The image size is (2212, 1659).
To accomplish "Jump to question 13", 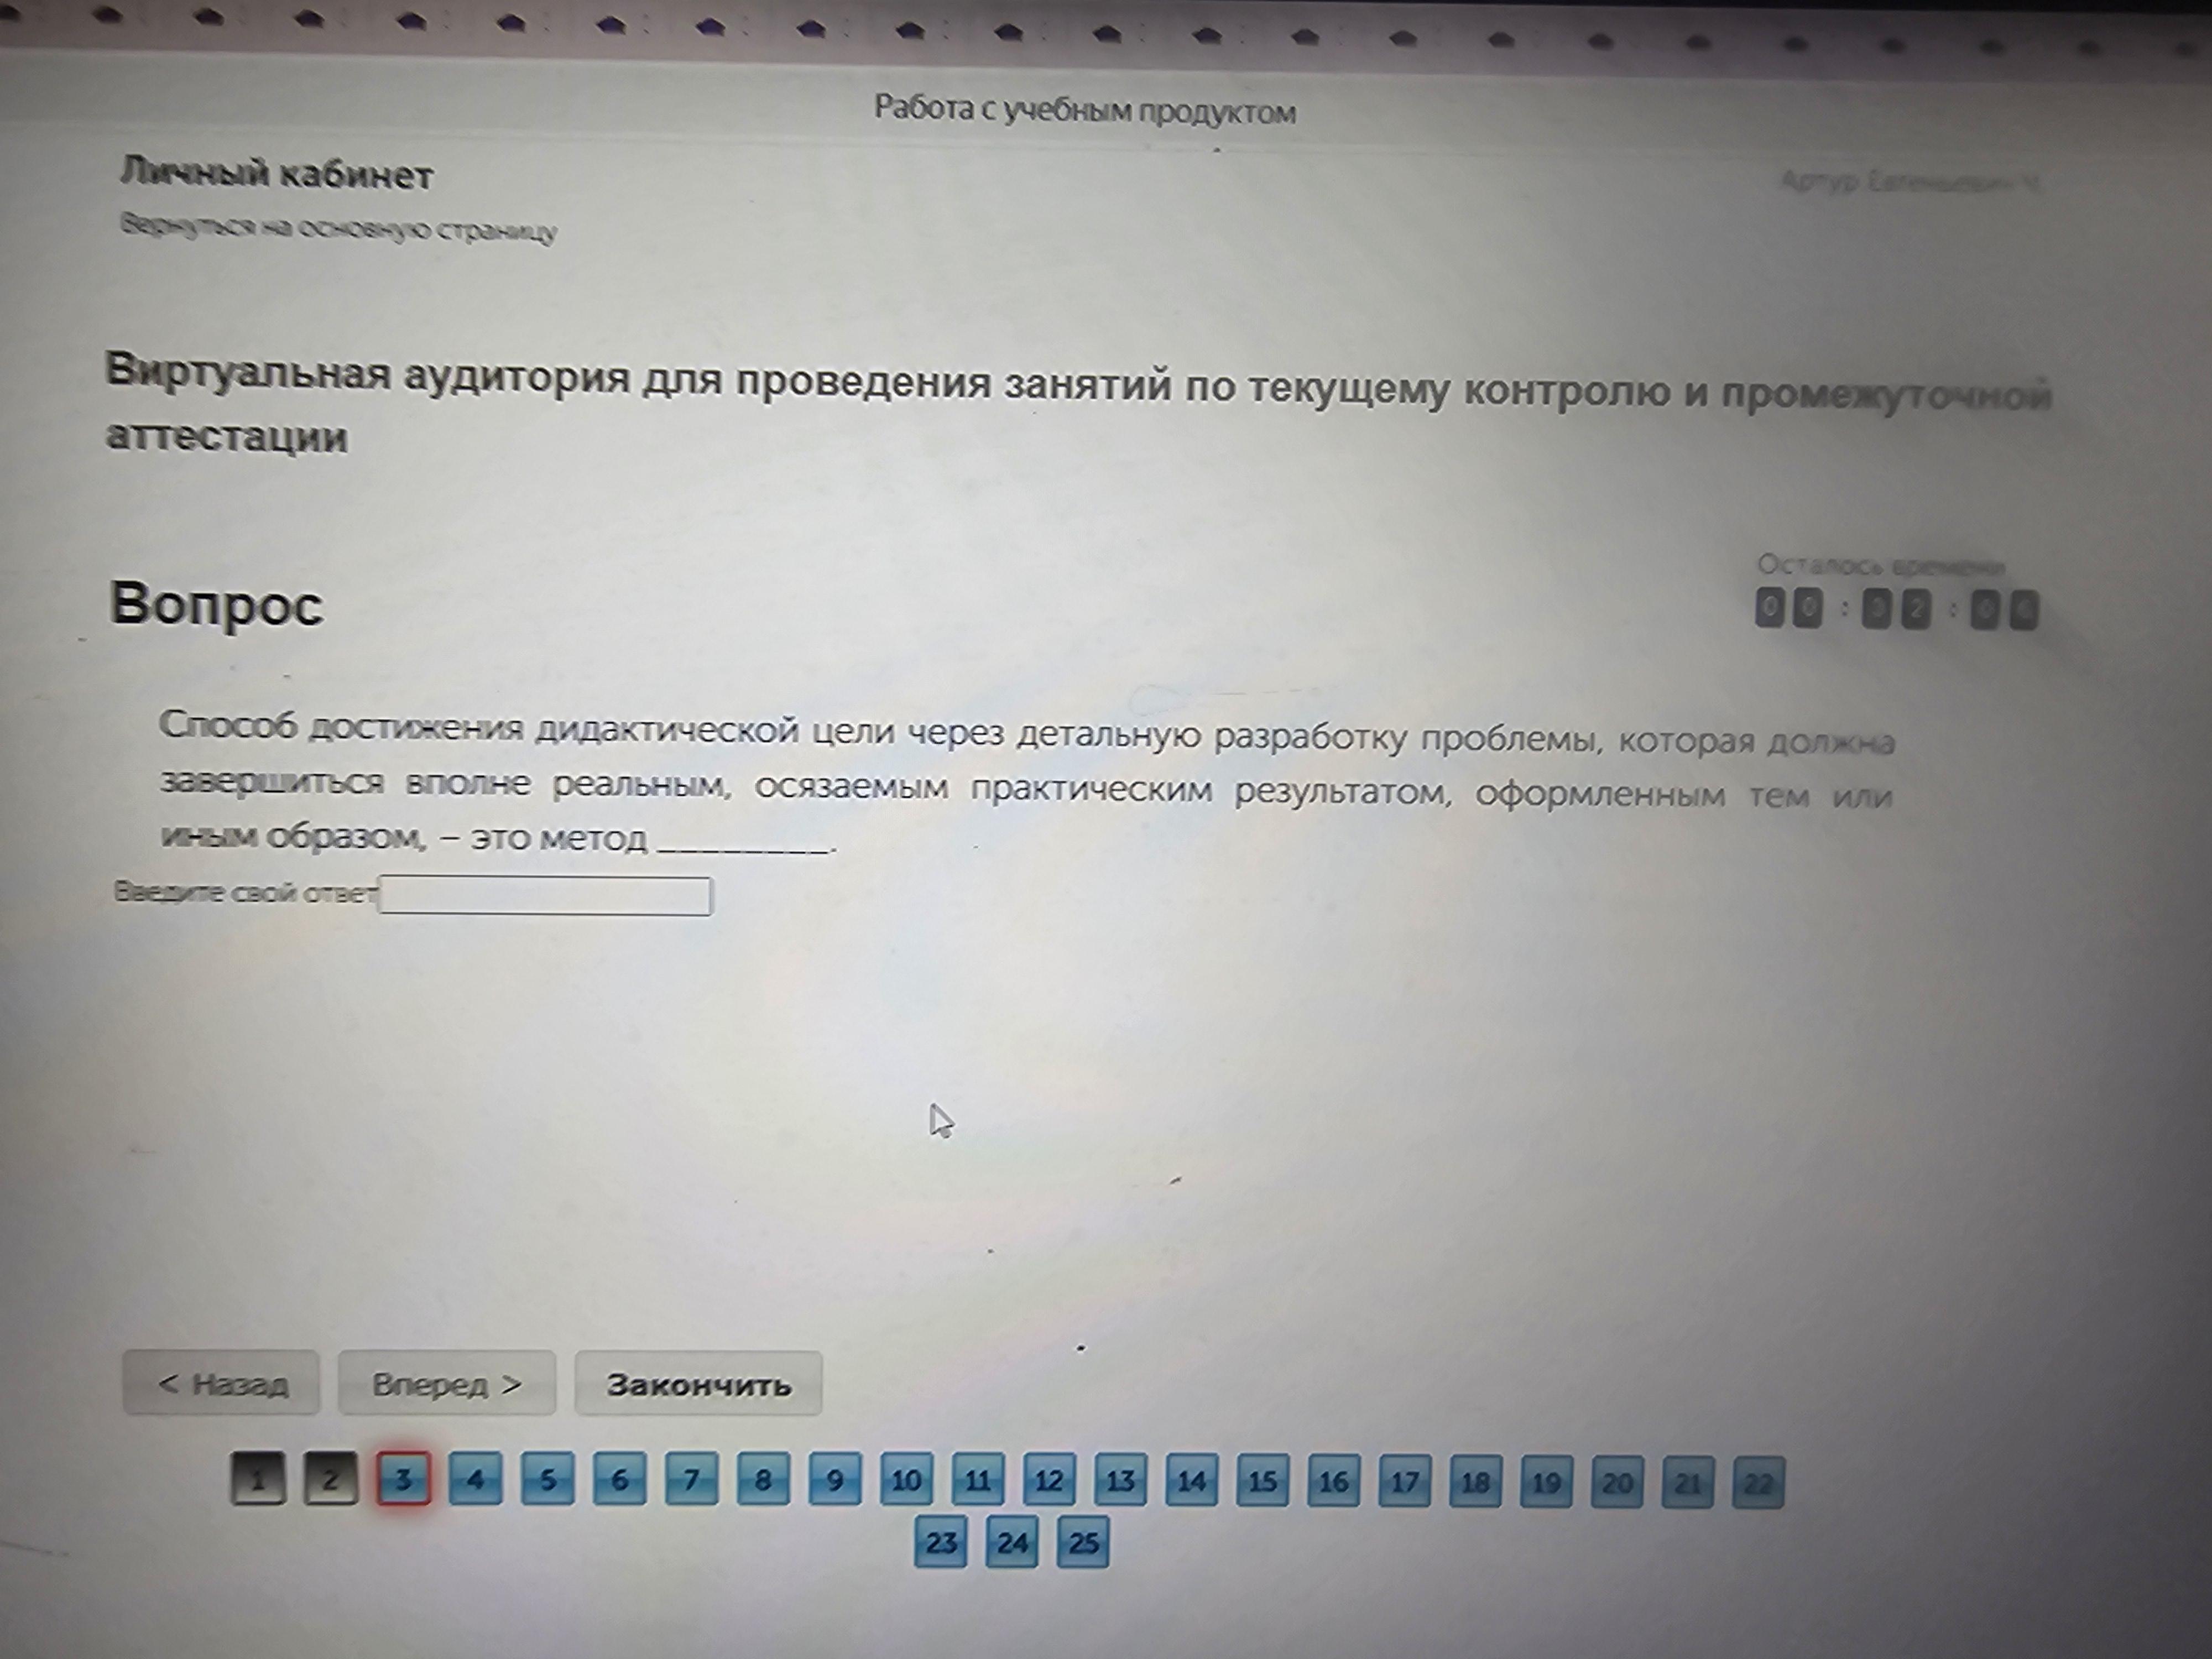I will [x=1120, y=1481].
